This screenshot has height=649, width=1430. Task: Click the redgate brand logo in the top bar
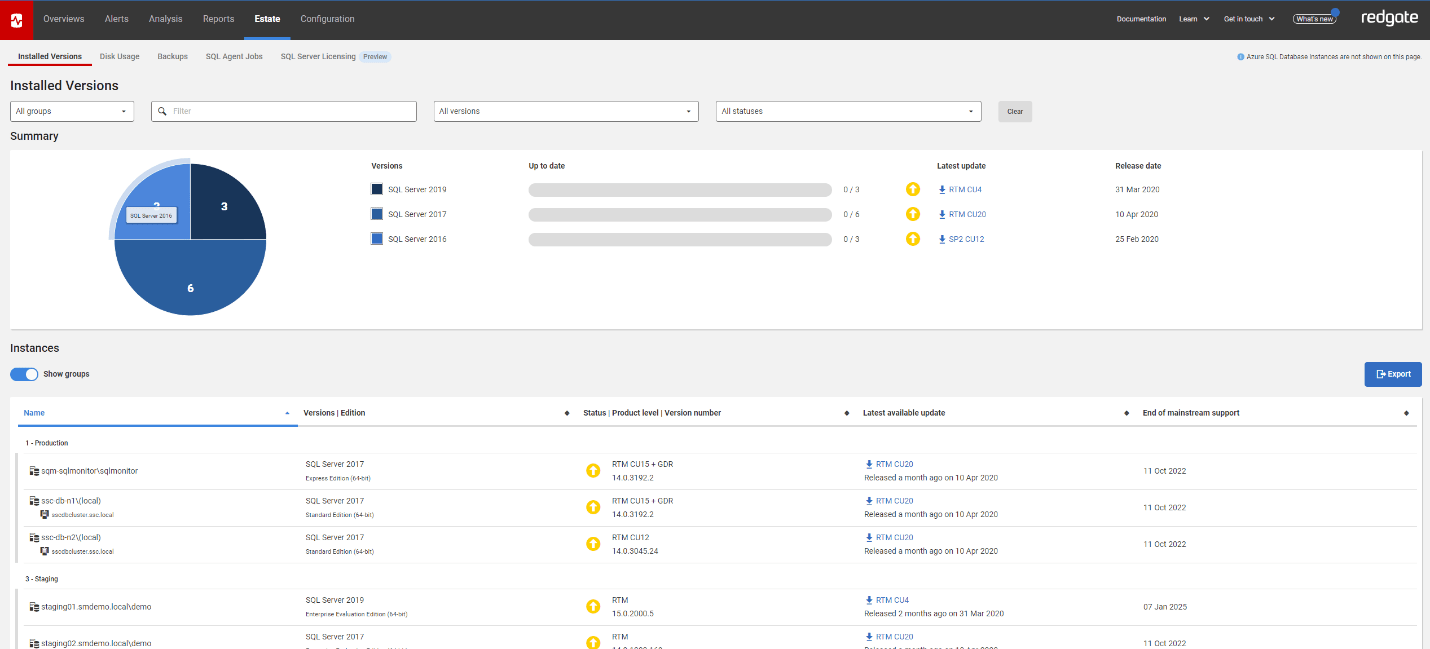pos(1389,18)
